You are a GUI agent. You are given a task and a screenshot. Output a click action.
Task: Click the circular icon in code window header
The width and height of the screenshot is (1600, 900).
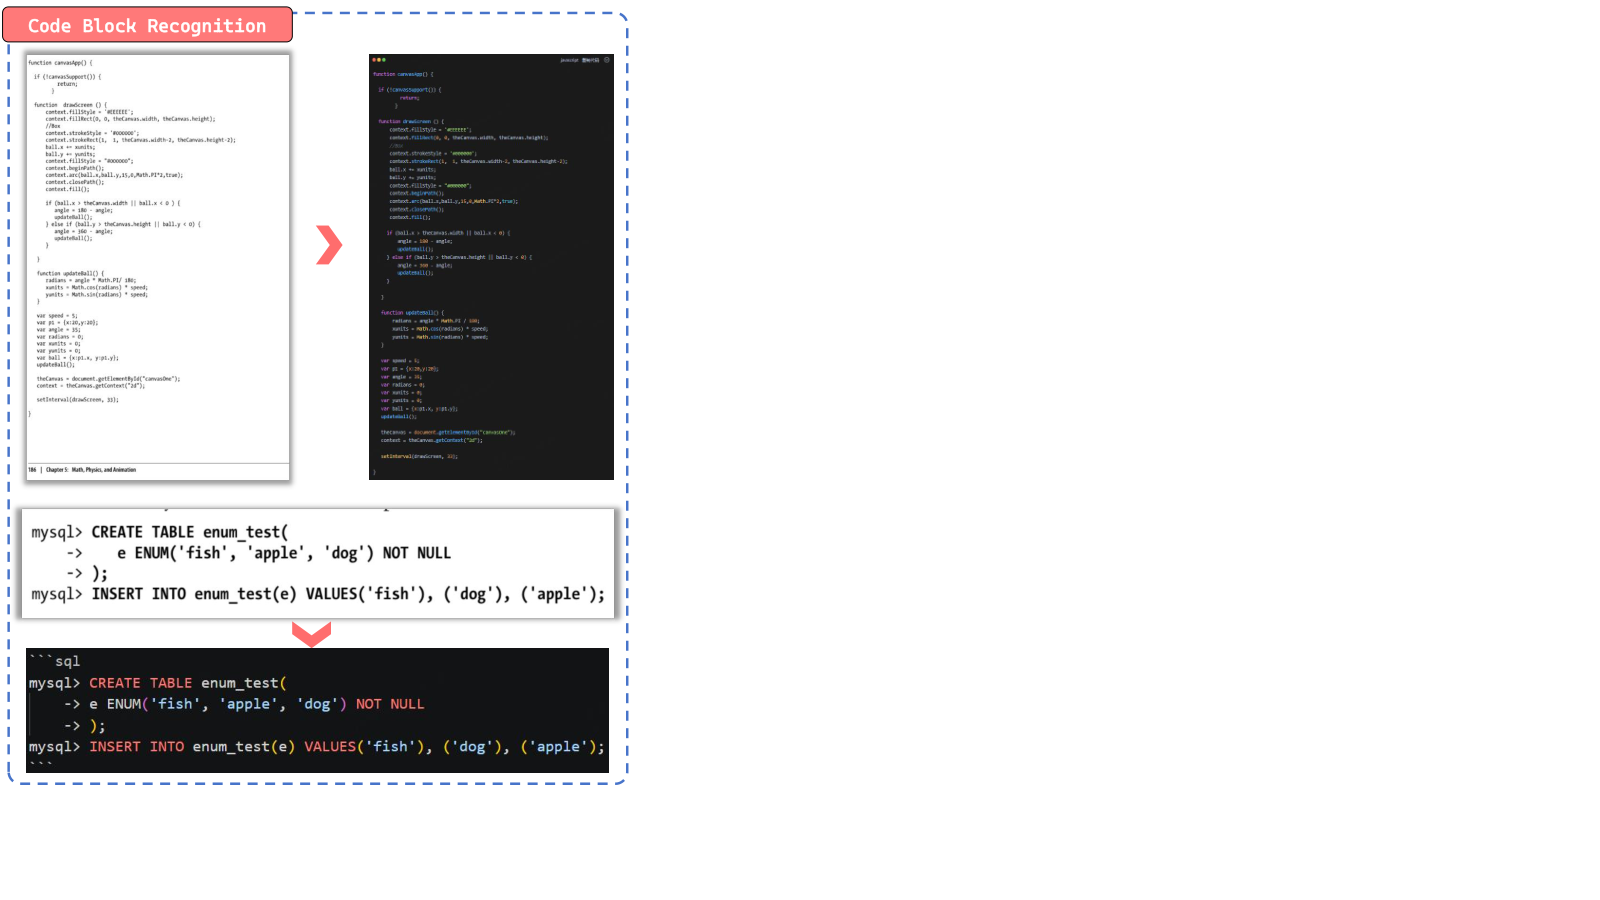pos(607,60)
